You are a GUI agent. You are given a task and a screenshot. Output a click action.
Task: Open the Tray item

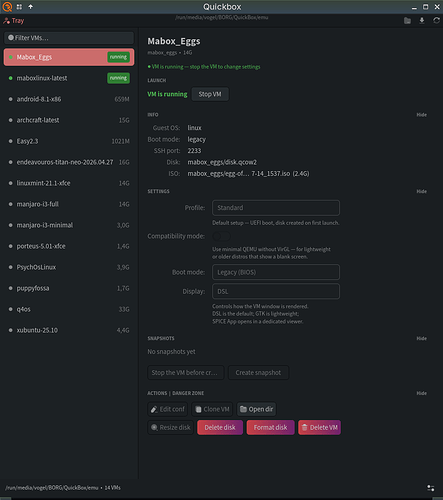[x=14, y=21]
